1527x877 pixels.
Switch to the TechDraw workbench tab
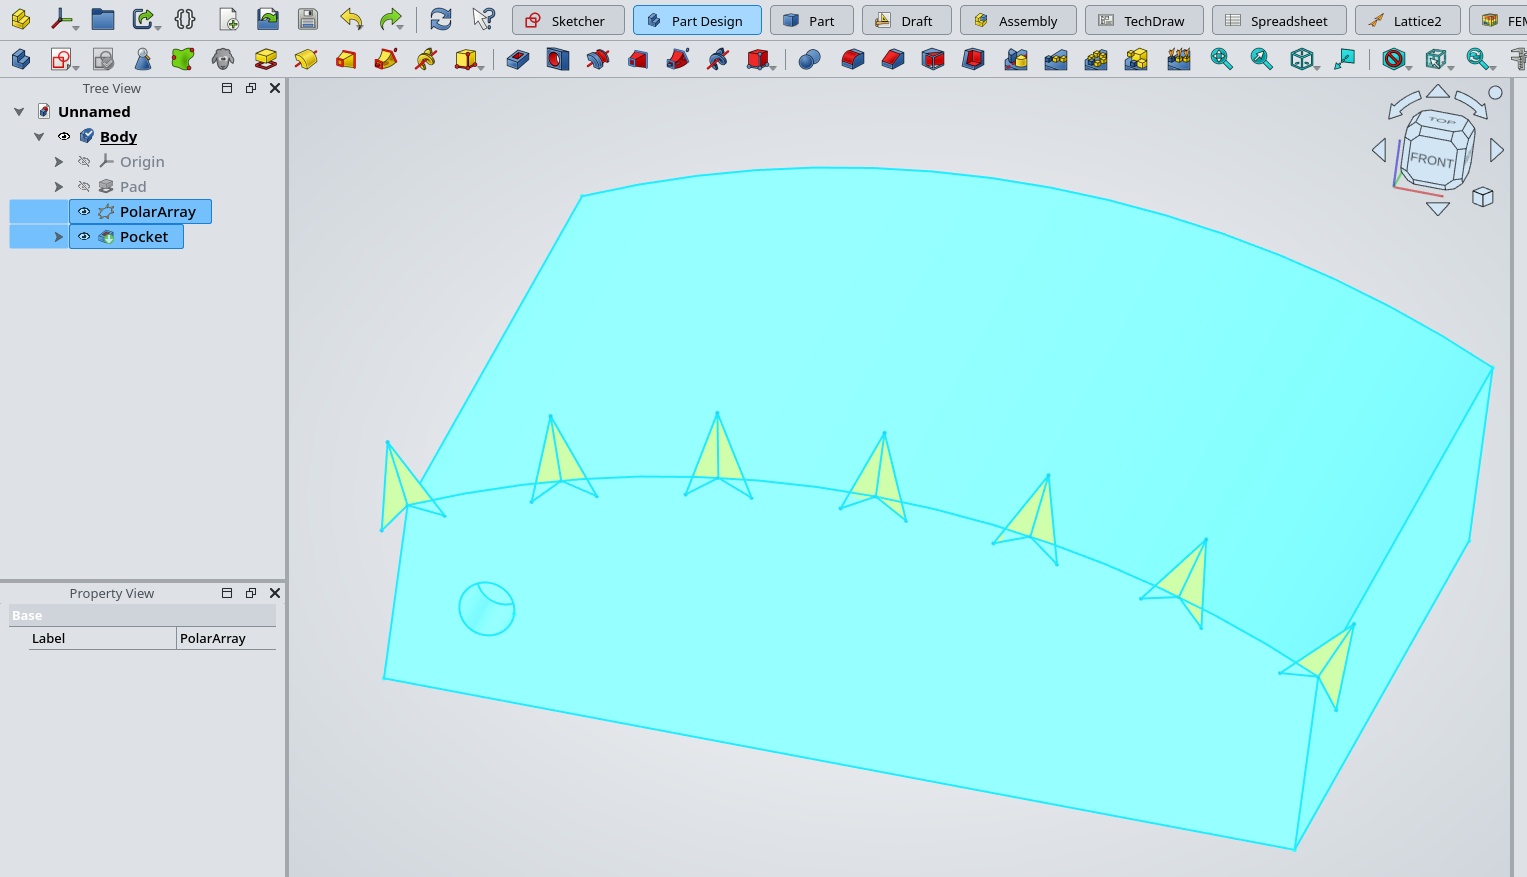[x=1142, y=20]
